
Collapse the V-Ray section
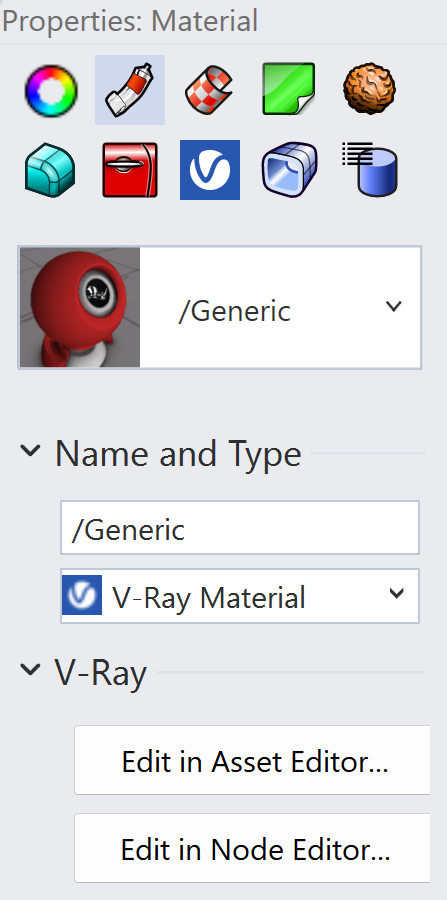(30, 669)
